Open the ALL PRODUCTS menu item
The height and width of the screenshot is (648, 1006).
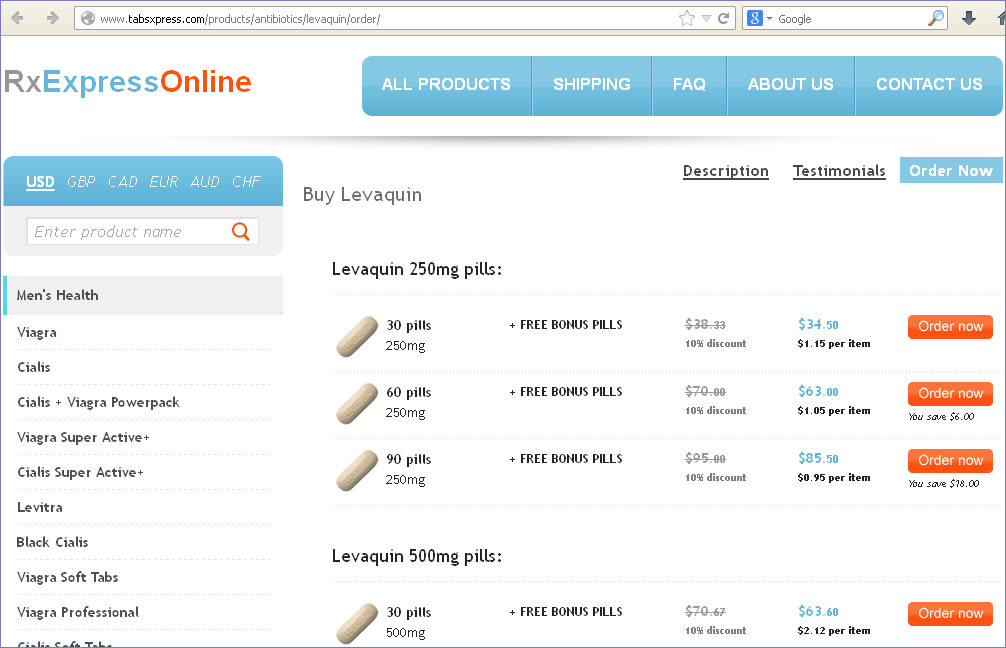point(446,85)
